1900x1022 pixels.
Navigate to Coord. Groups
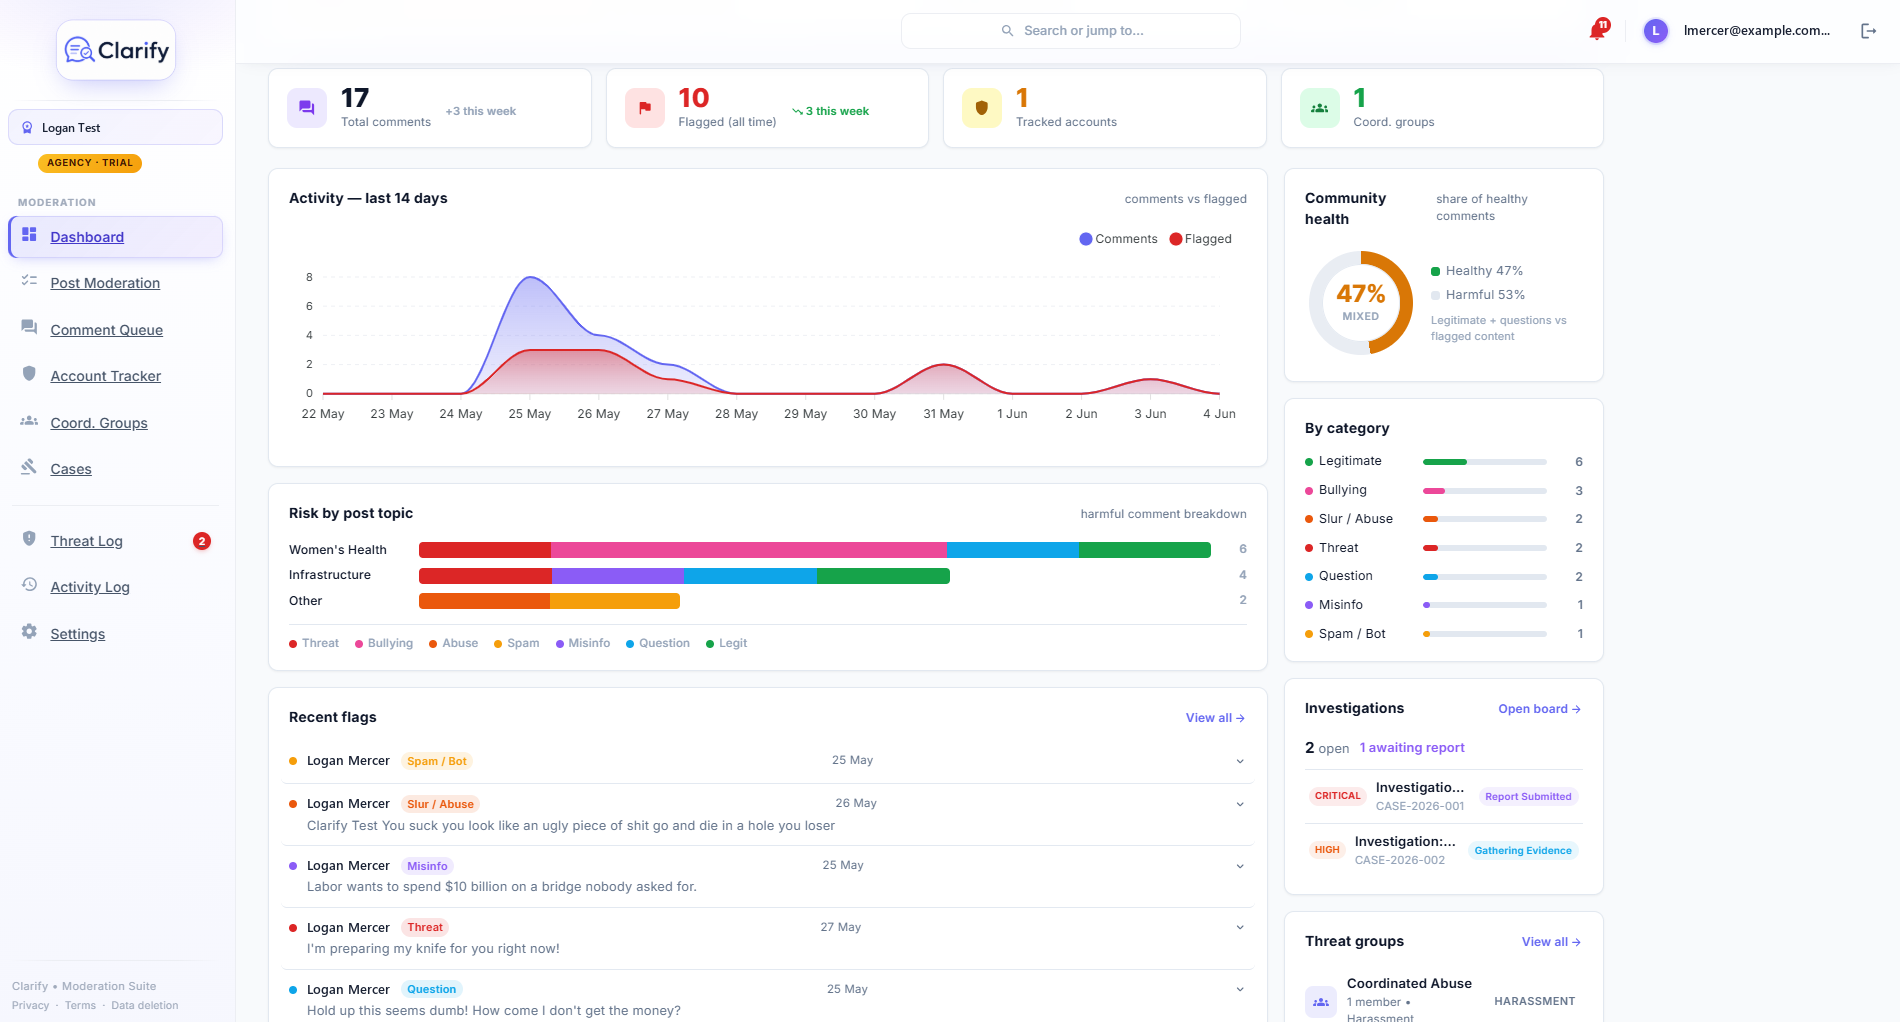[x=99, y=423]
